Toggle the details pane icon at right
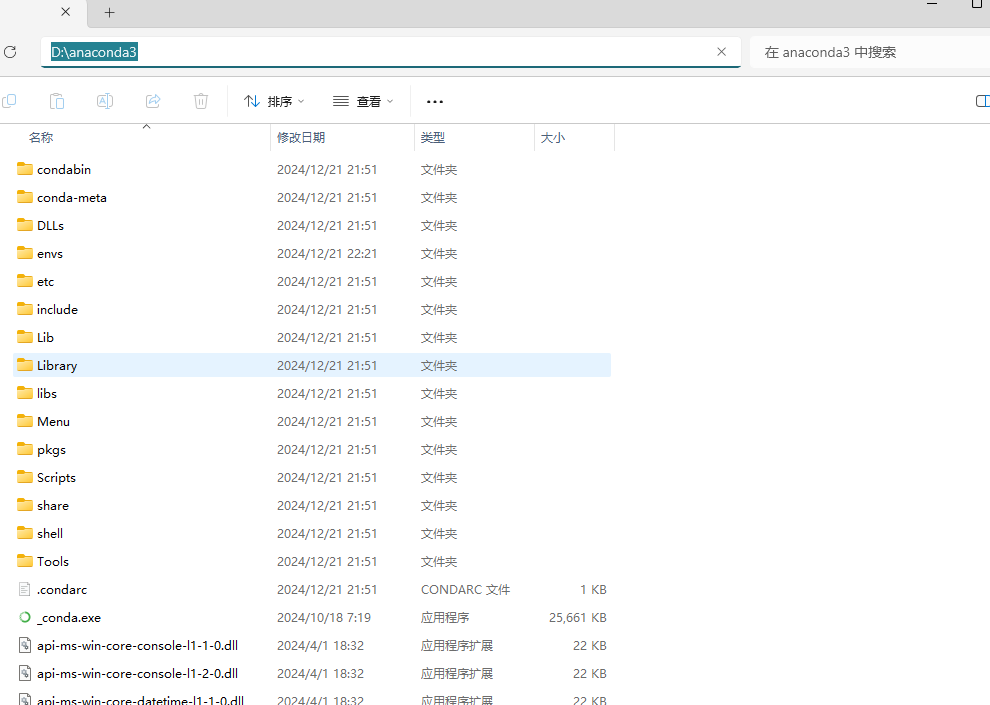This screenshot has height=705, width=990. [982, 101]
